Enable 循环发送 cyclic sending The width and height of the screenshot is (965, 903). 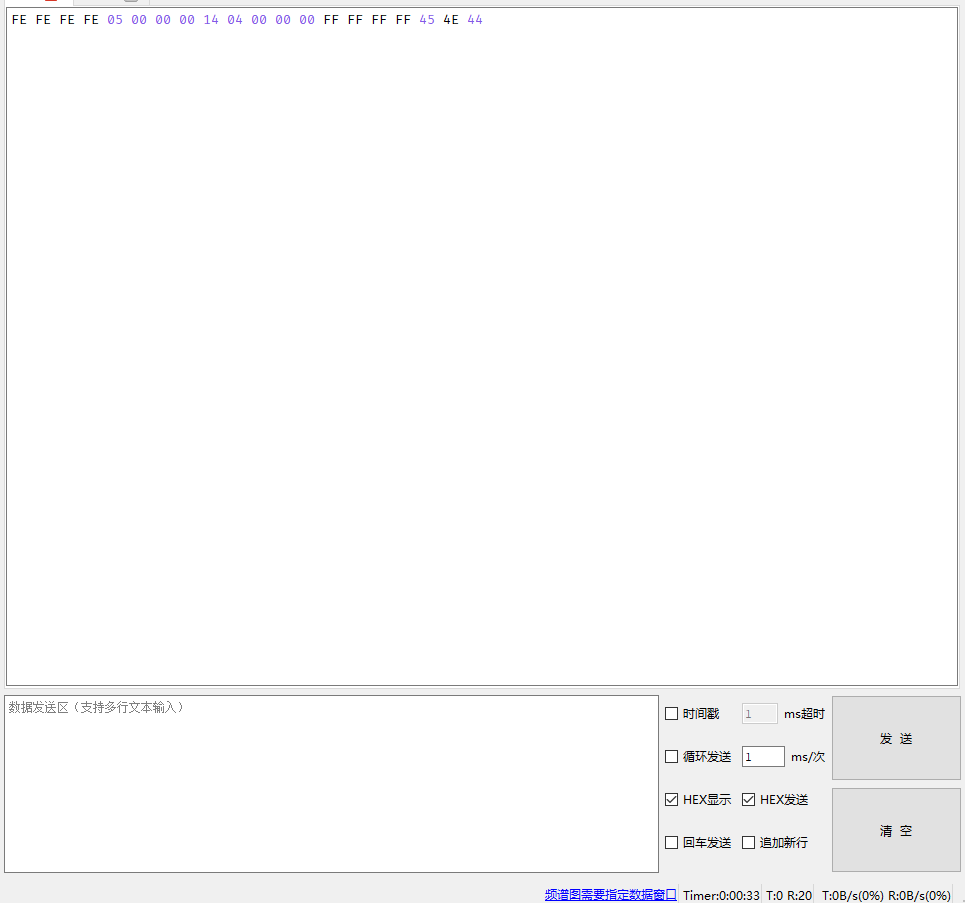pos(671,756)
